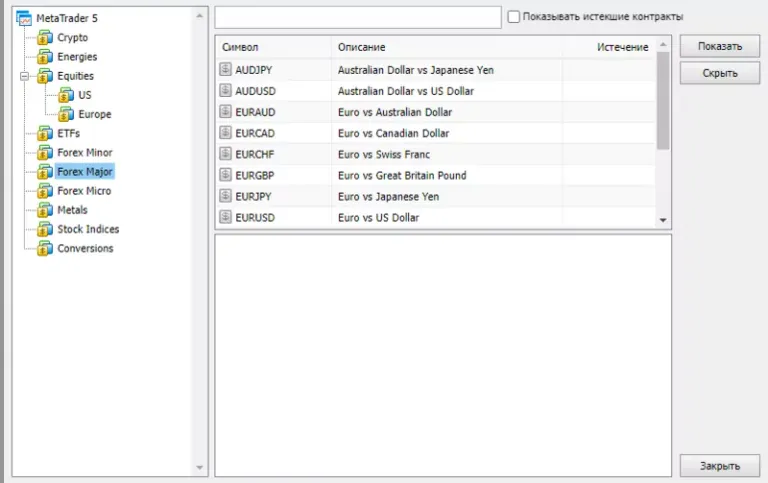Click 'Euro vs Australian Dollar' description
Image resolution: width=768 pixels, height=483 pixels.
tap(395, 112)
